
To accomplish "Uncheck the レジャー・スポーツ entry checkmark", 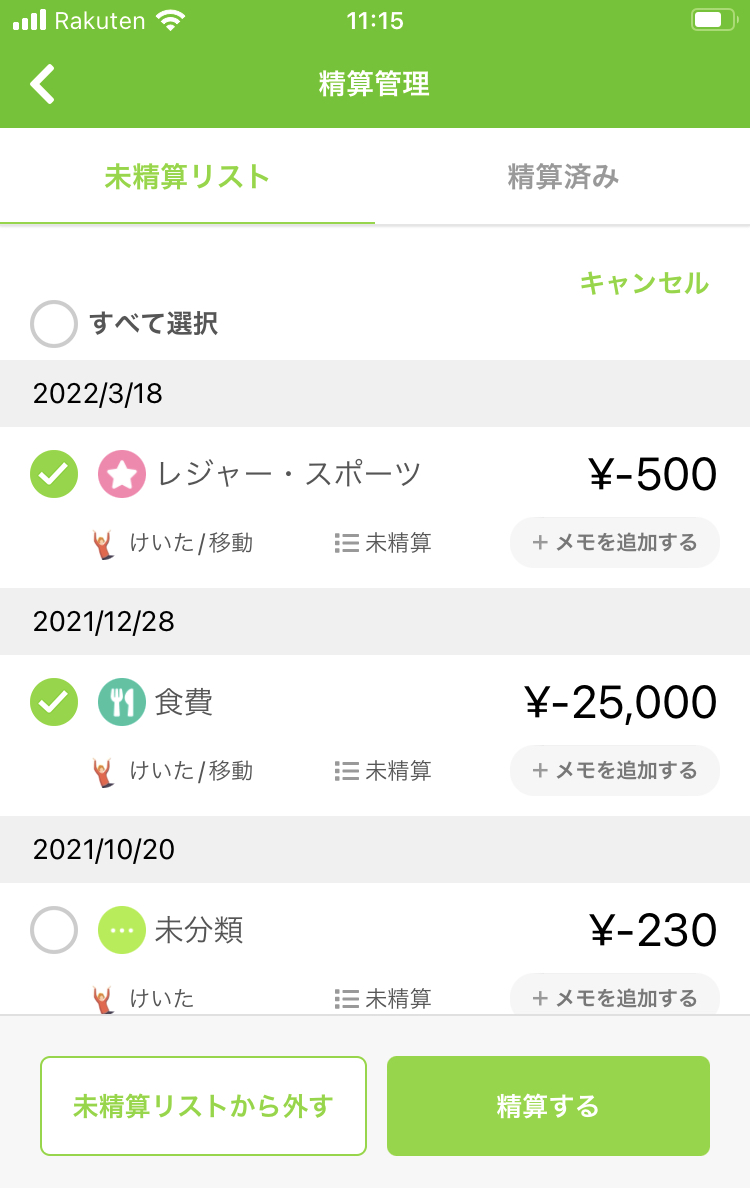I will point(54,474).
